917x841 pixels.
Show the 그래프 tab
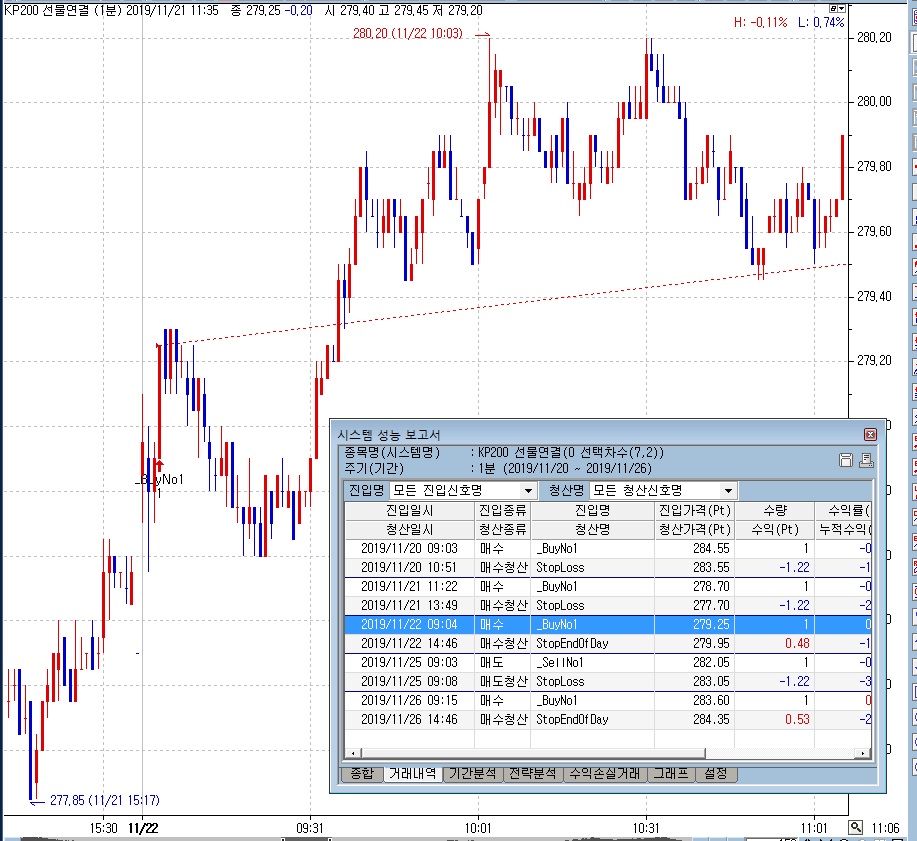click(x=669, y=774)
